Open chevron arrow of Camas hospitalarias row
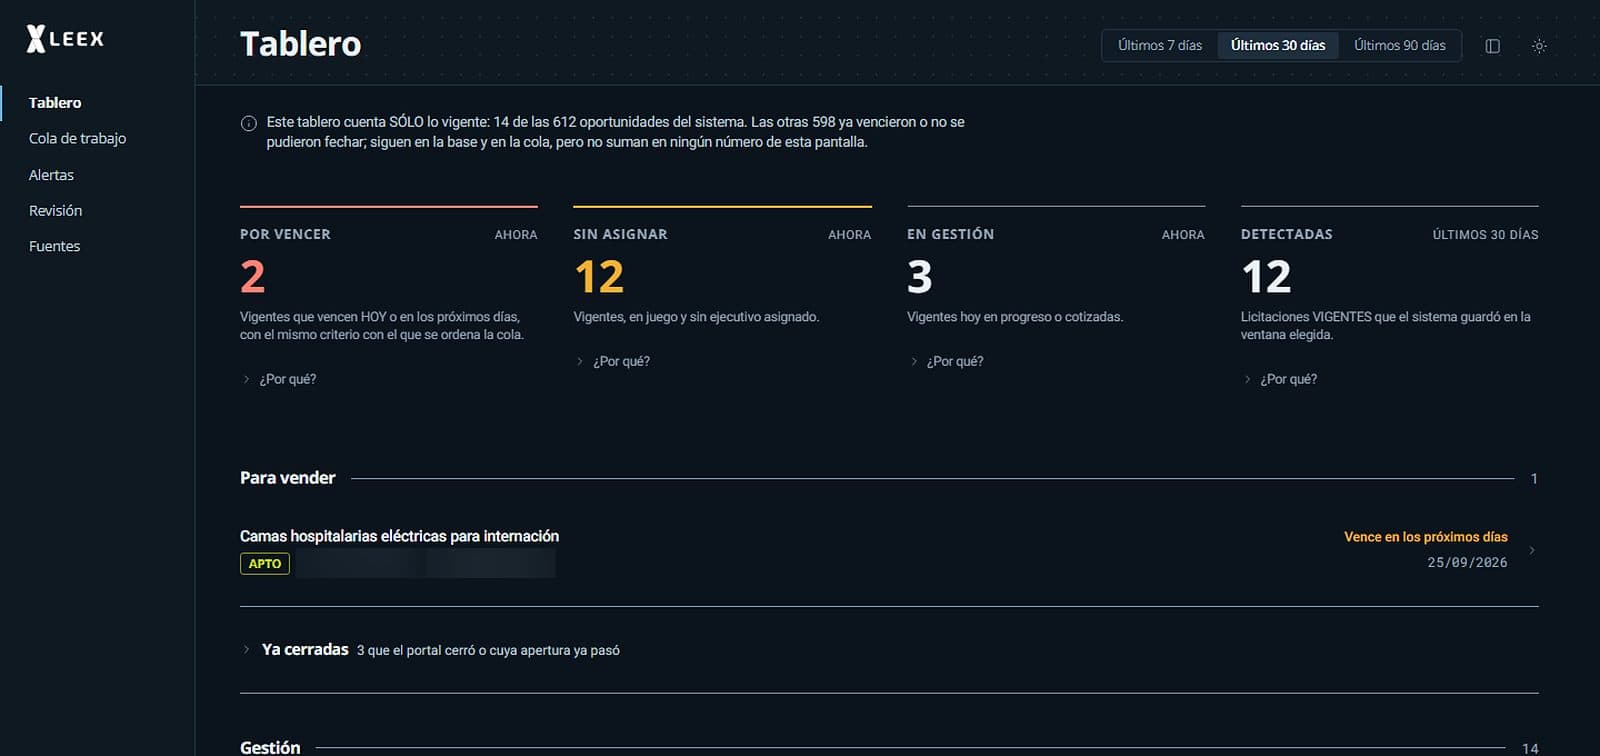1600x756 pixels. tap(1532, 550)
